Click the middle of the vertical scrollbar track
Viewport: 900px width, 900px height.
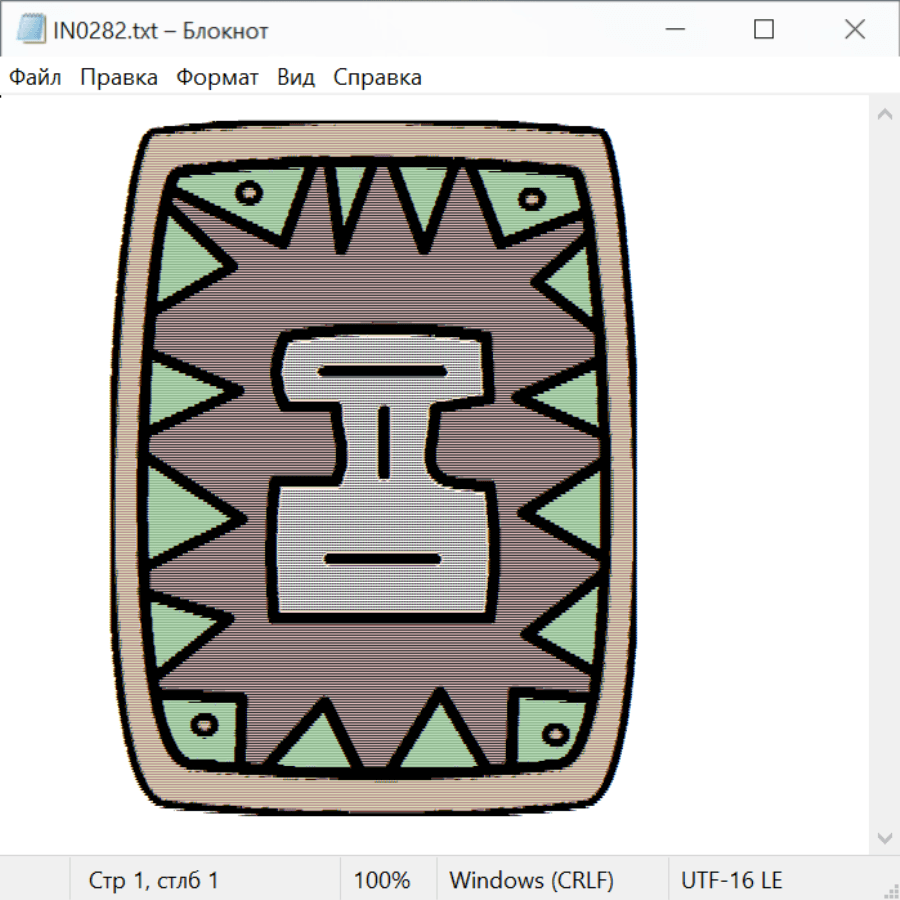tap(884, 475)
